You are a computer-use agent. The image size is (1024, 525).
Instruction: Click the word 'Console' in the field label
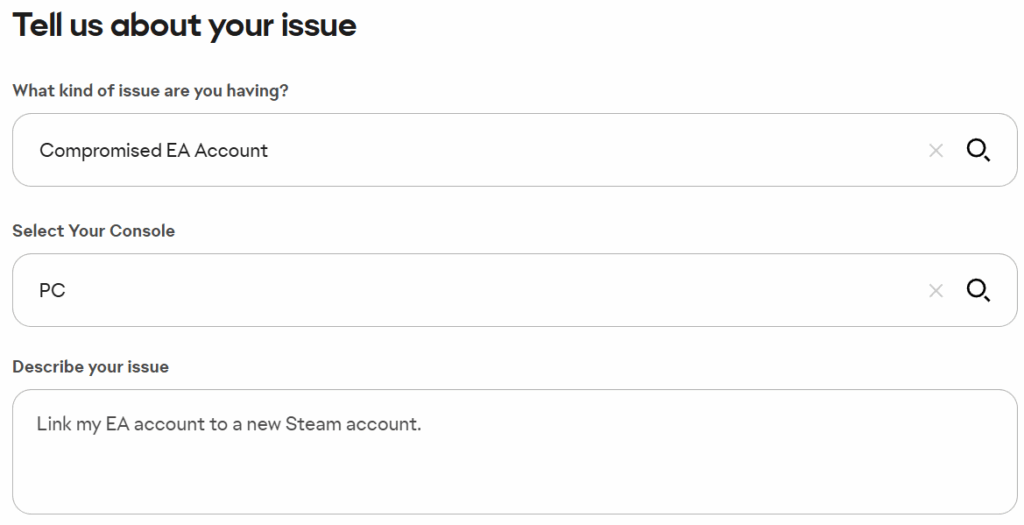(142, 231)
